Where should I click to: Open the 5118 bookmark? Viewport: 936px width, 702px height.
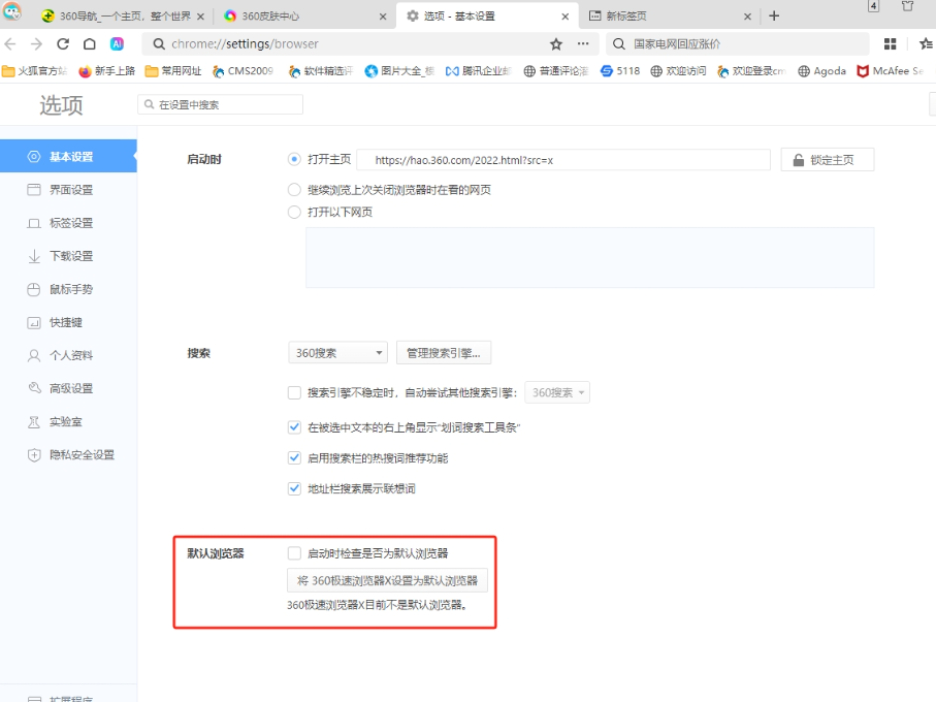pos(620,71)
